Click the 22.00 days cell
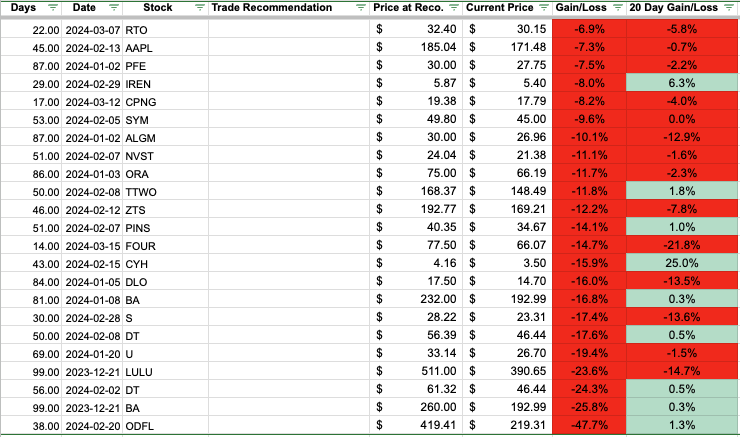740x437 pixels. [x=31, y=30]
